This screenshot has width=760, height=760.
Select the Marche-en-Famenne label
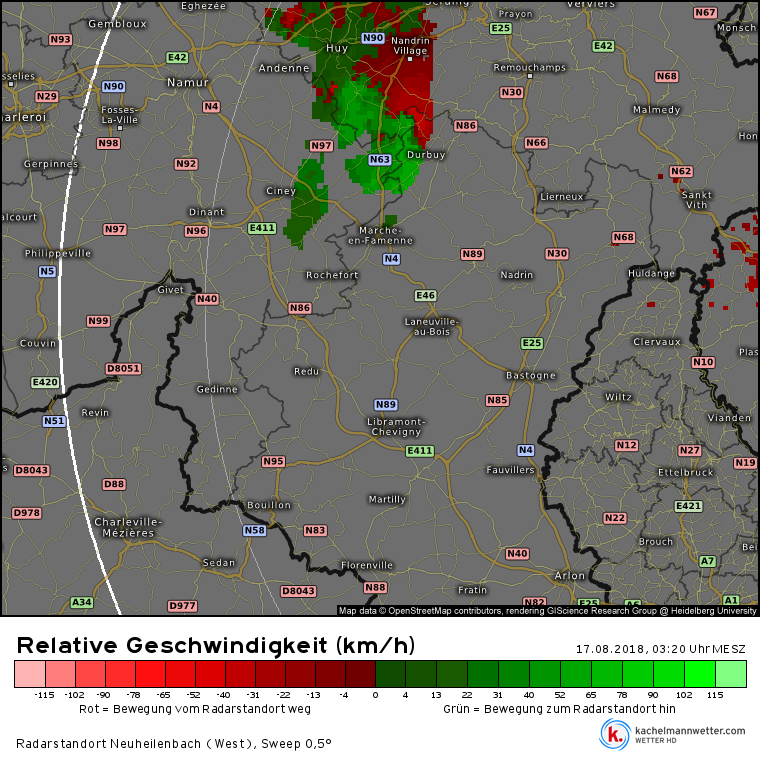click(380, 235)
